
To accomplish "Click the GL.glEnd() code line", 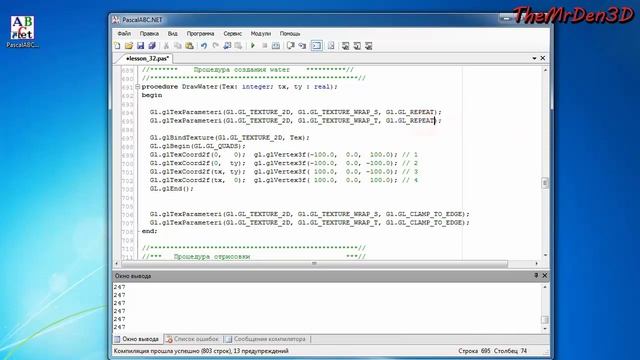I will tap(171, 189).
